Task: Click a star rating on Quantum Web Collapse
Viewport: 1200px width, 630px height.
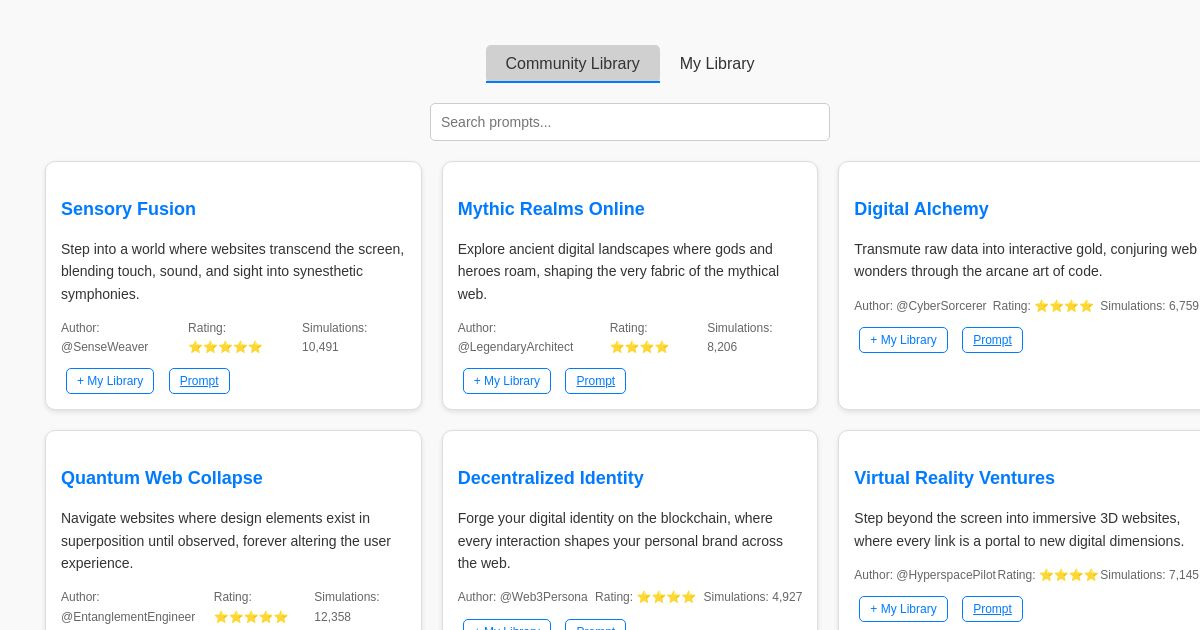Action: (251, 617)
